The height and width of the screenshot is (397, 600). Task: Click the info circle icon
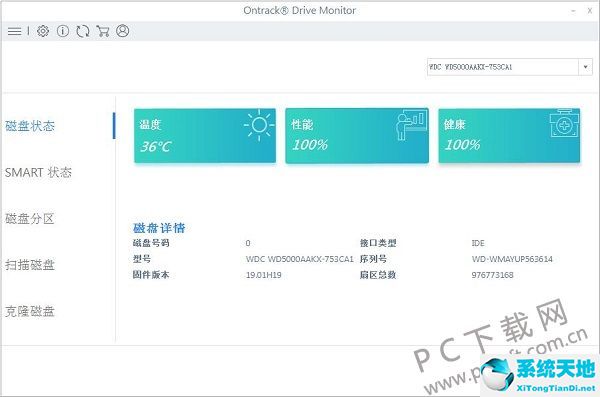coord(63,31)
